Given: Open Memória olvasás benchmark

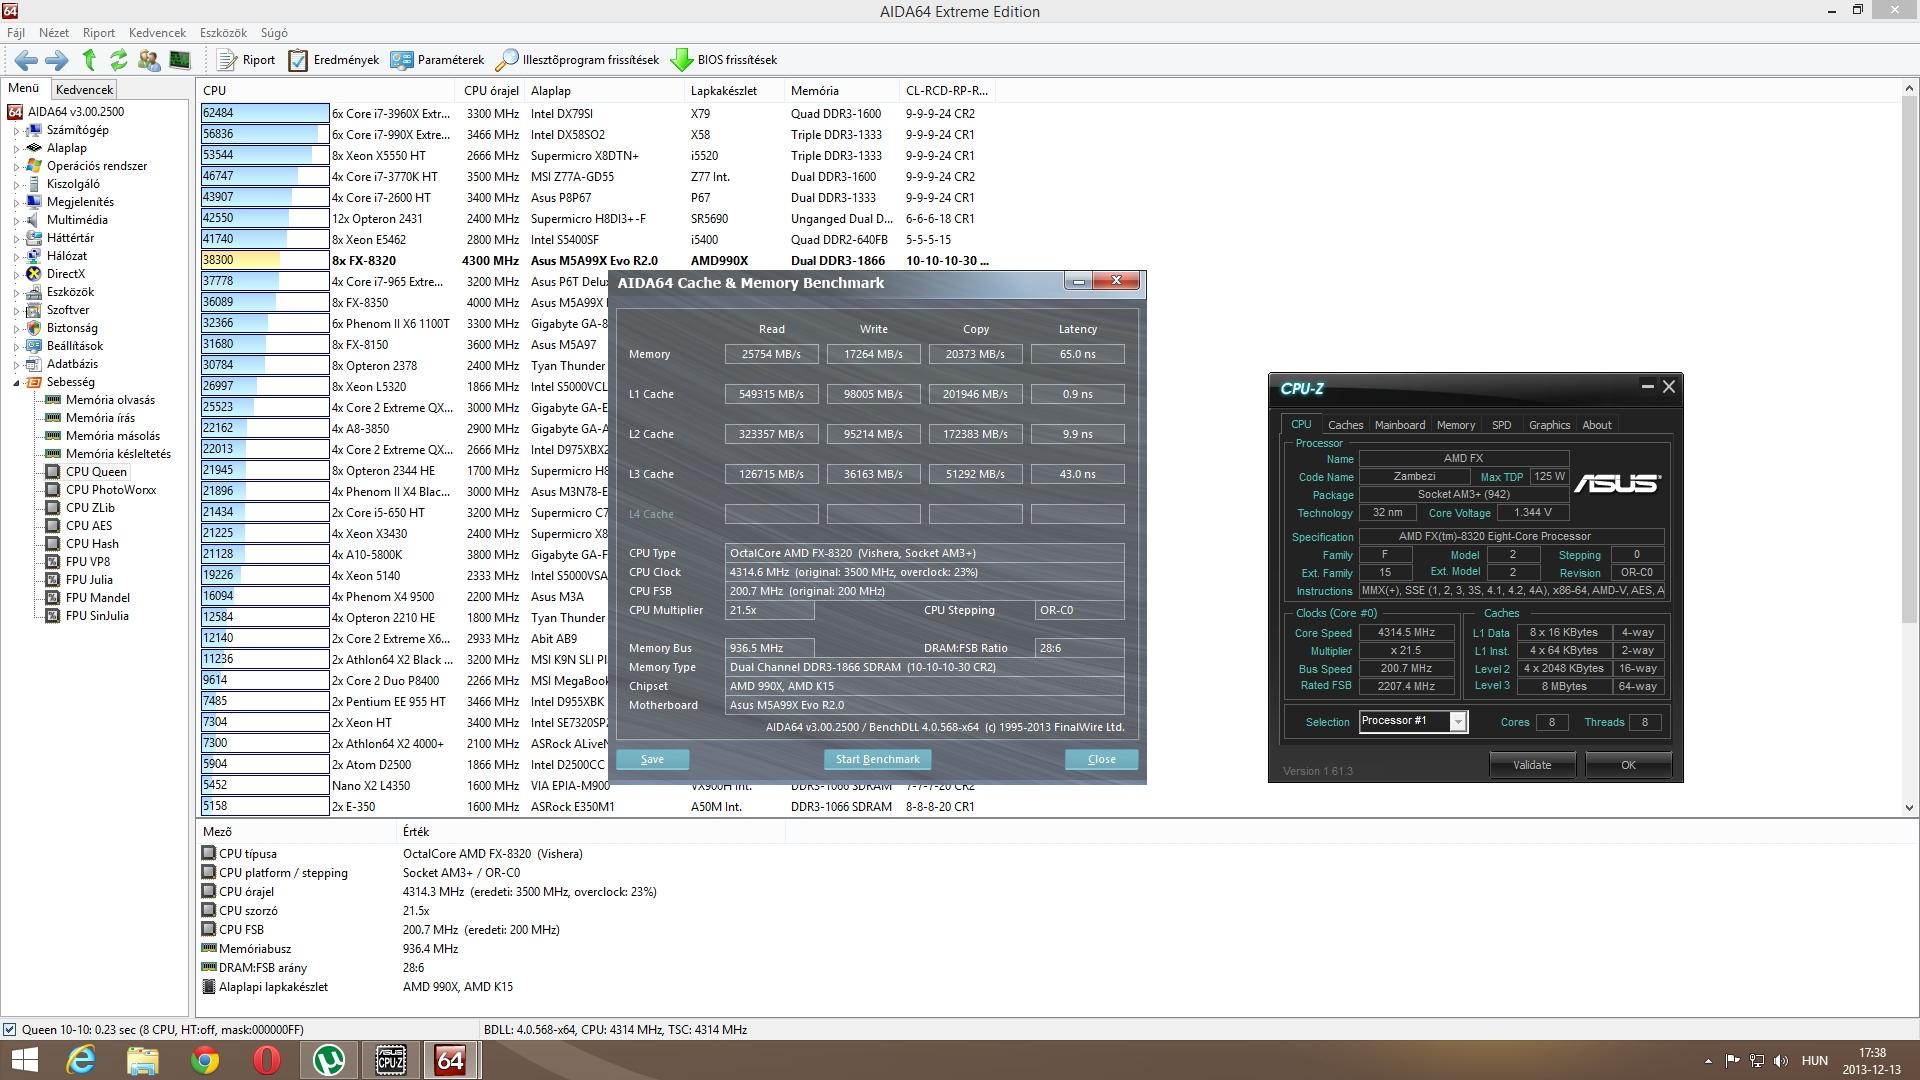Looking at the screenshot, I should coord(110,400).
